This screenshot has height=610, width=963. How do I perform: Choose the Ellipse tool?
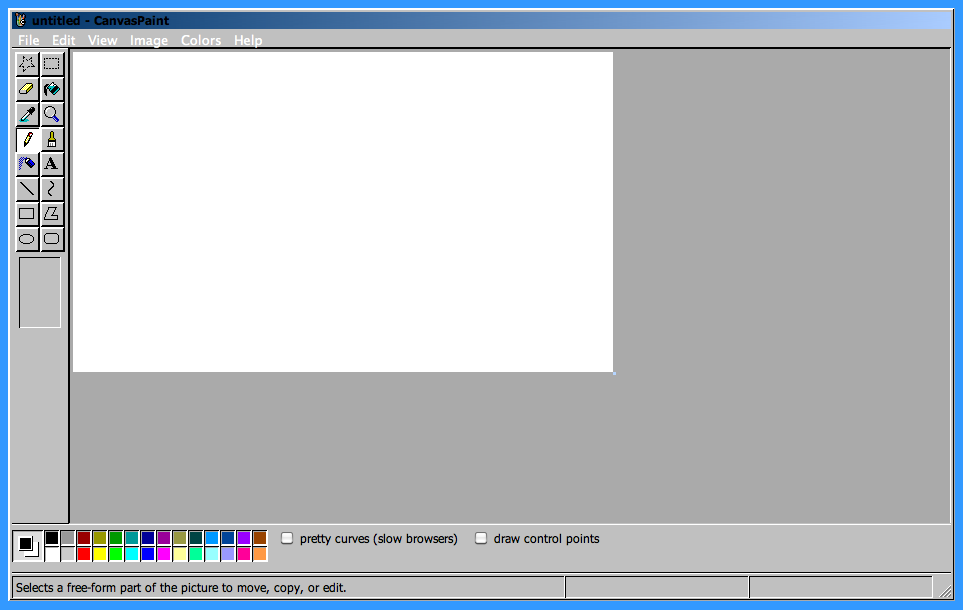[x=27, y=240]
